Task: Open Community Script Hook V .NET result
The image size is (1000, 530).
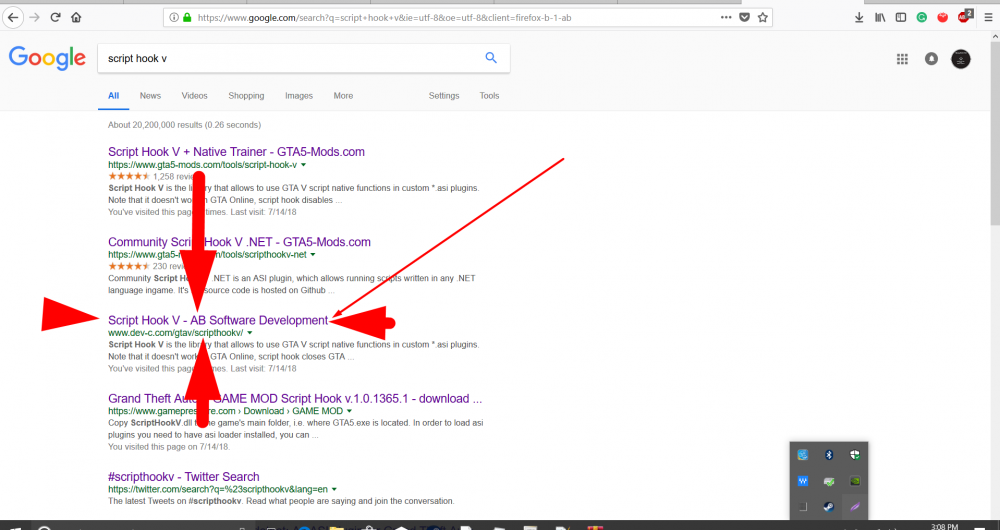Action: pyautogui.click(x=239, y=242)
